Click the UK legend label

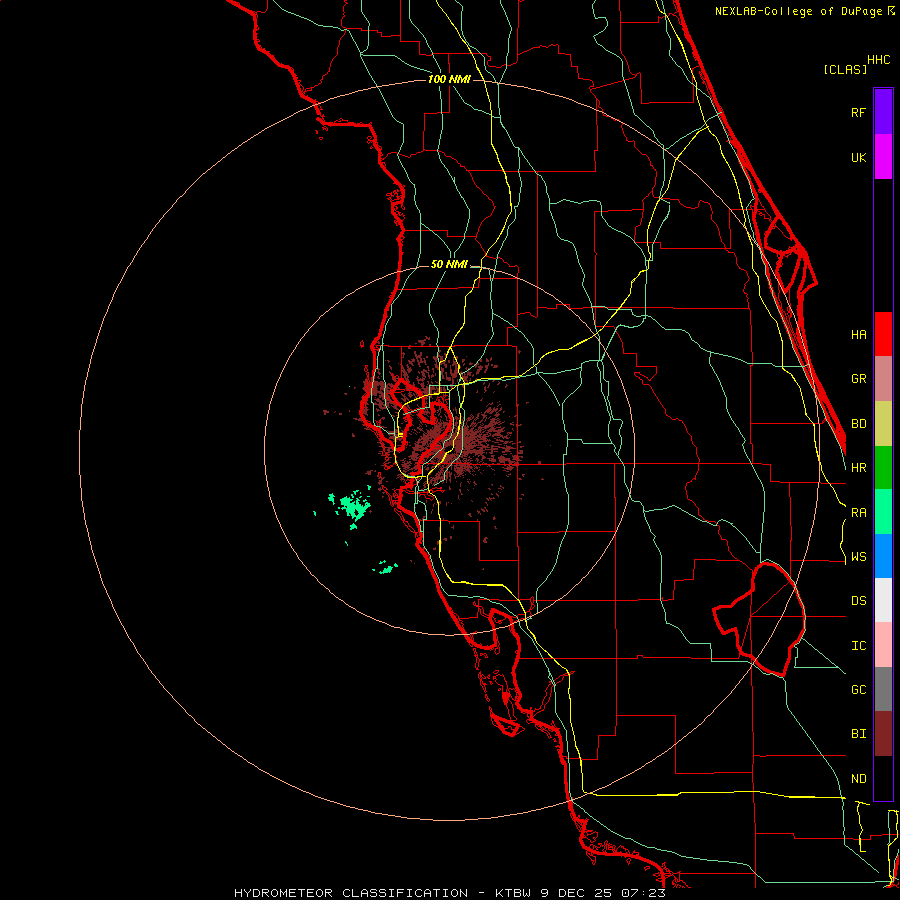858,157
